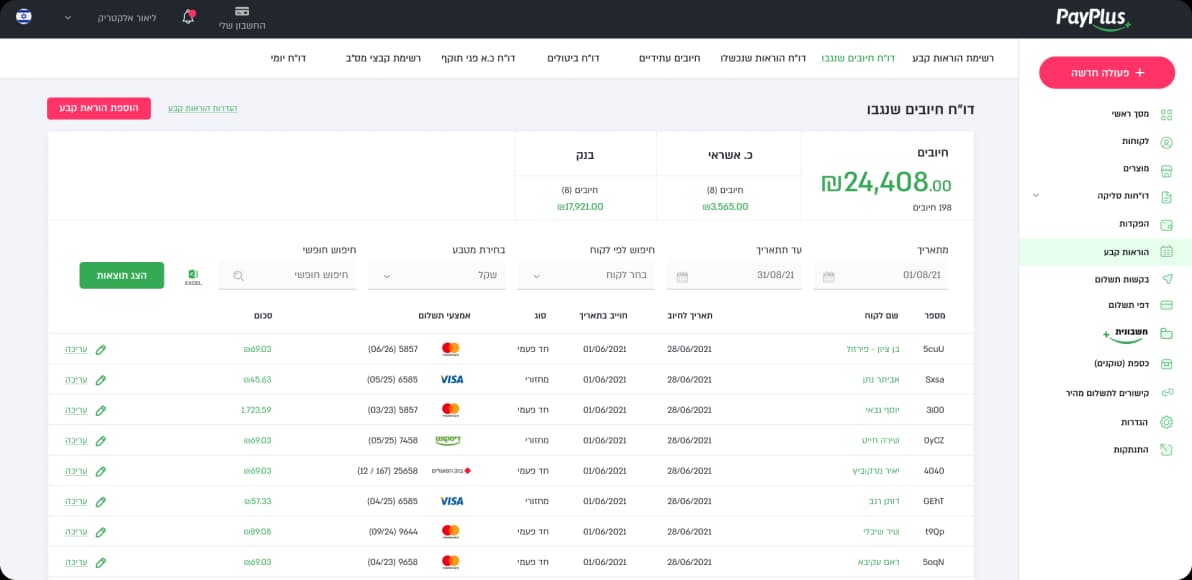Click the PayPlus logo
Image resolution: width=1192 pixels, height=580 pixels.
point(1092,19)
